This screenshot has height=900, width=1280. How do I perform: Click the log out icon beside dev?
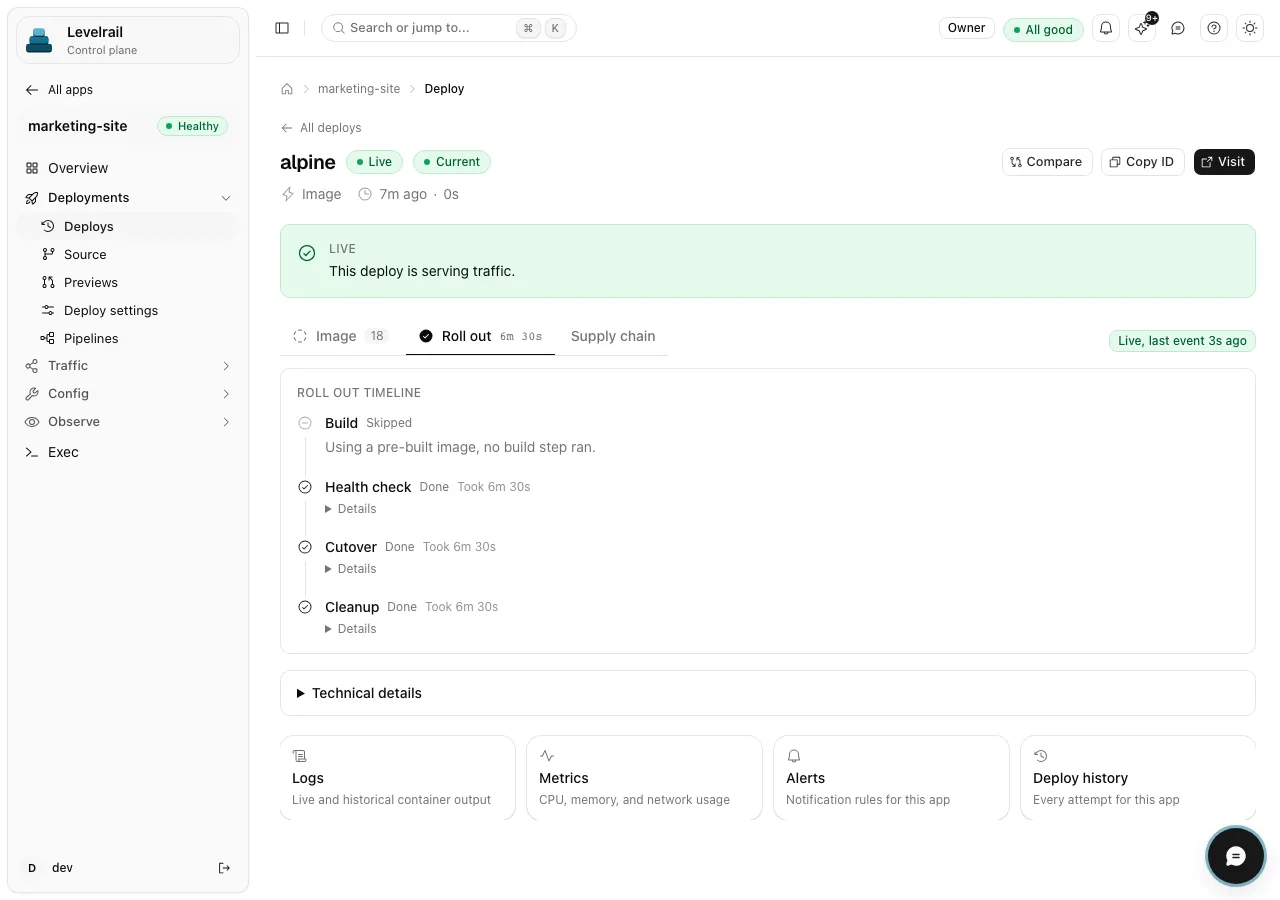coord(224,868)
